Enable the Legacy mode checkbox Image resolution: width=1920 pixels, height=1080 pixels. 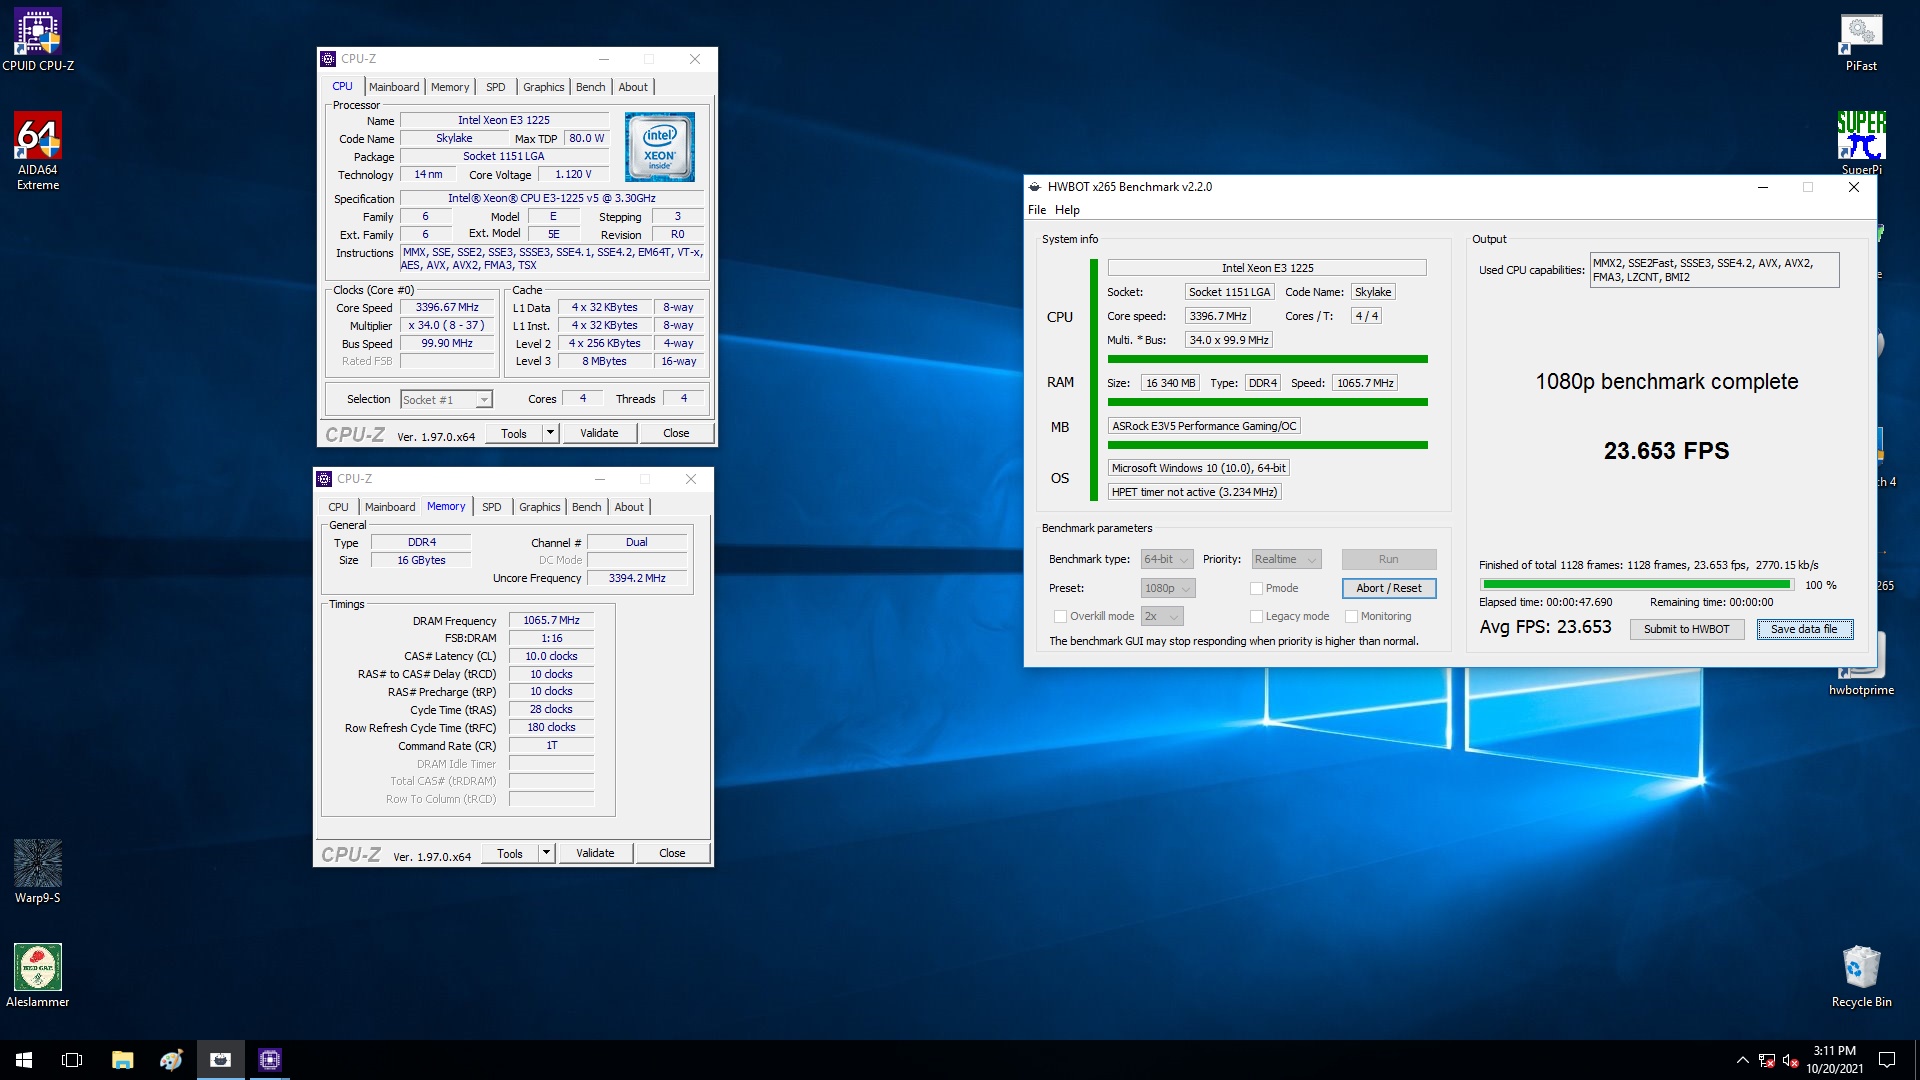[x=1256, y=616]
